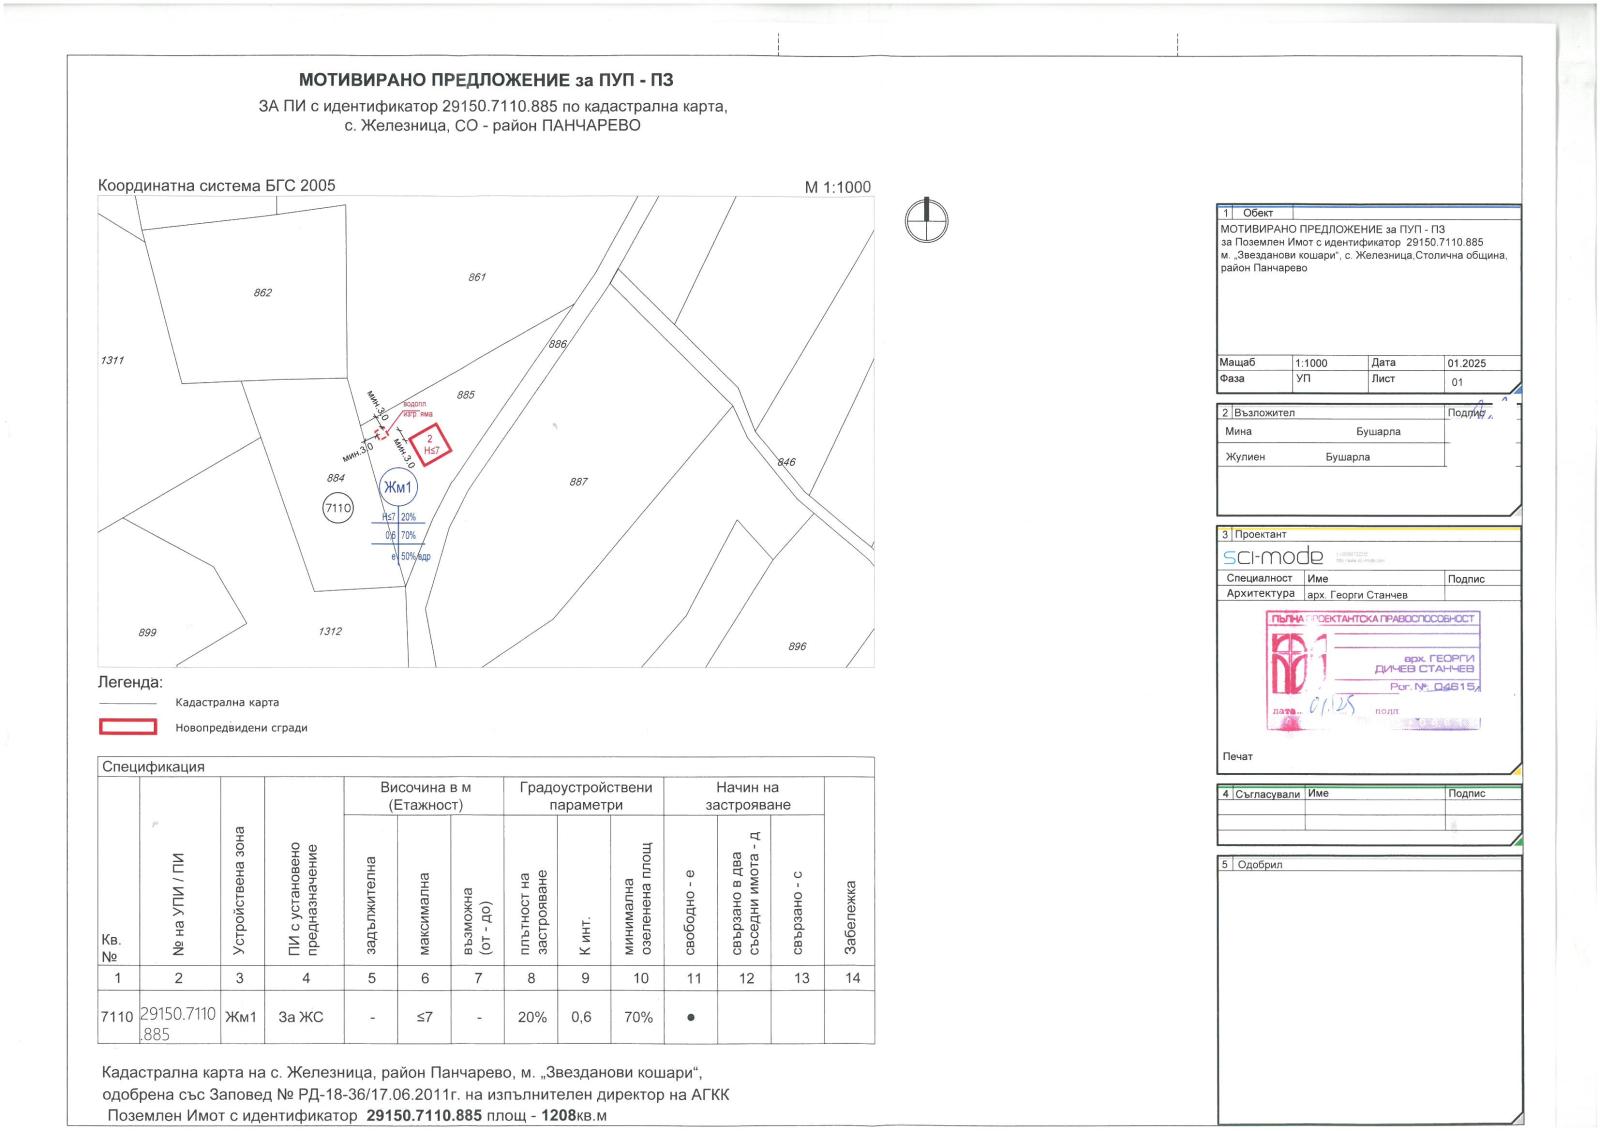Select parcel number 862 on the map

262,293
